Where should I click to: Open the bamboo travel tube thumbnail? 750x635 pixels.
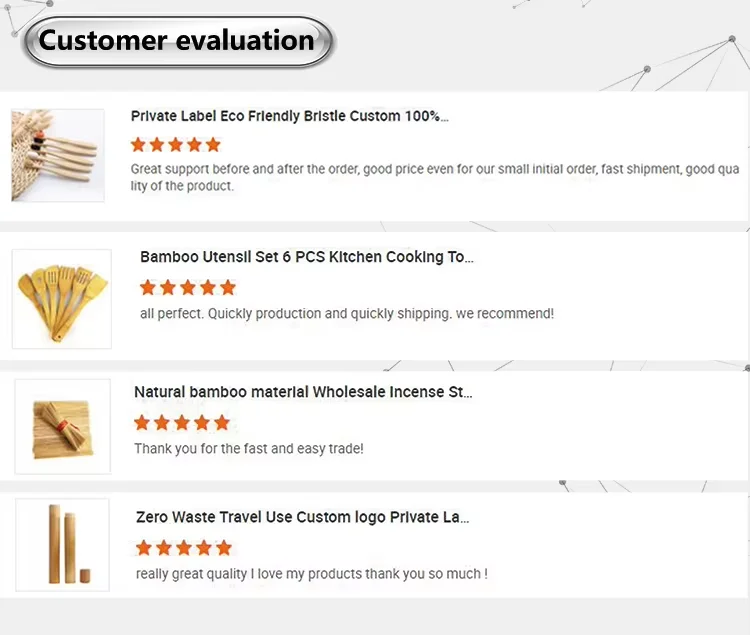[x=62, y=547]
